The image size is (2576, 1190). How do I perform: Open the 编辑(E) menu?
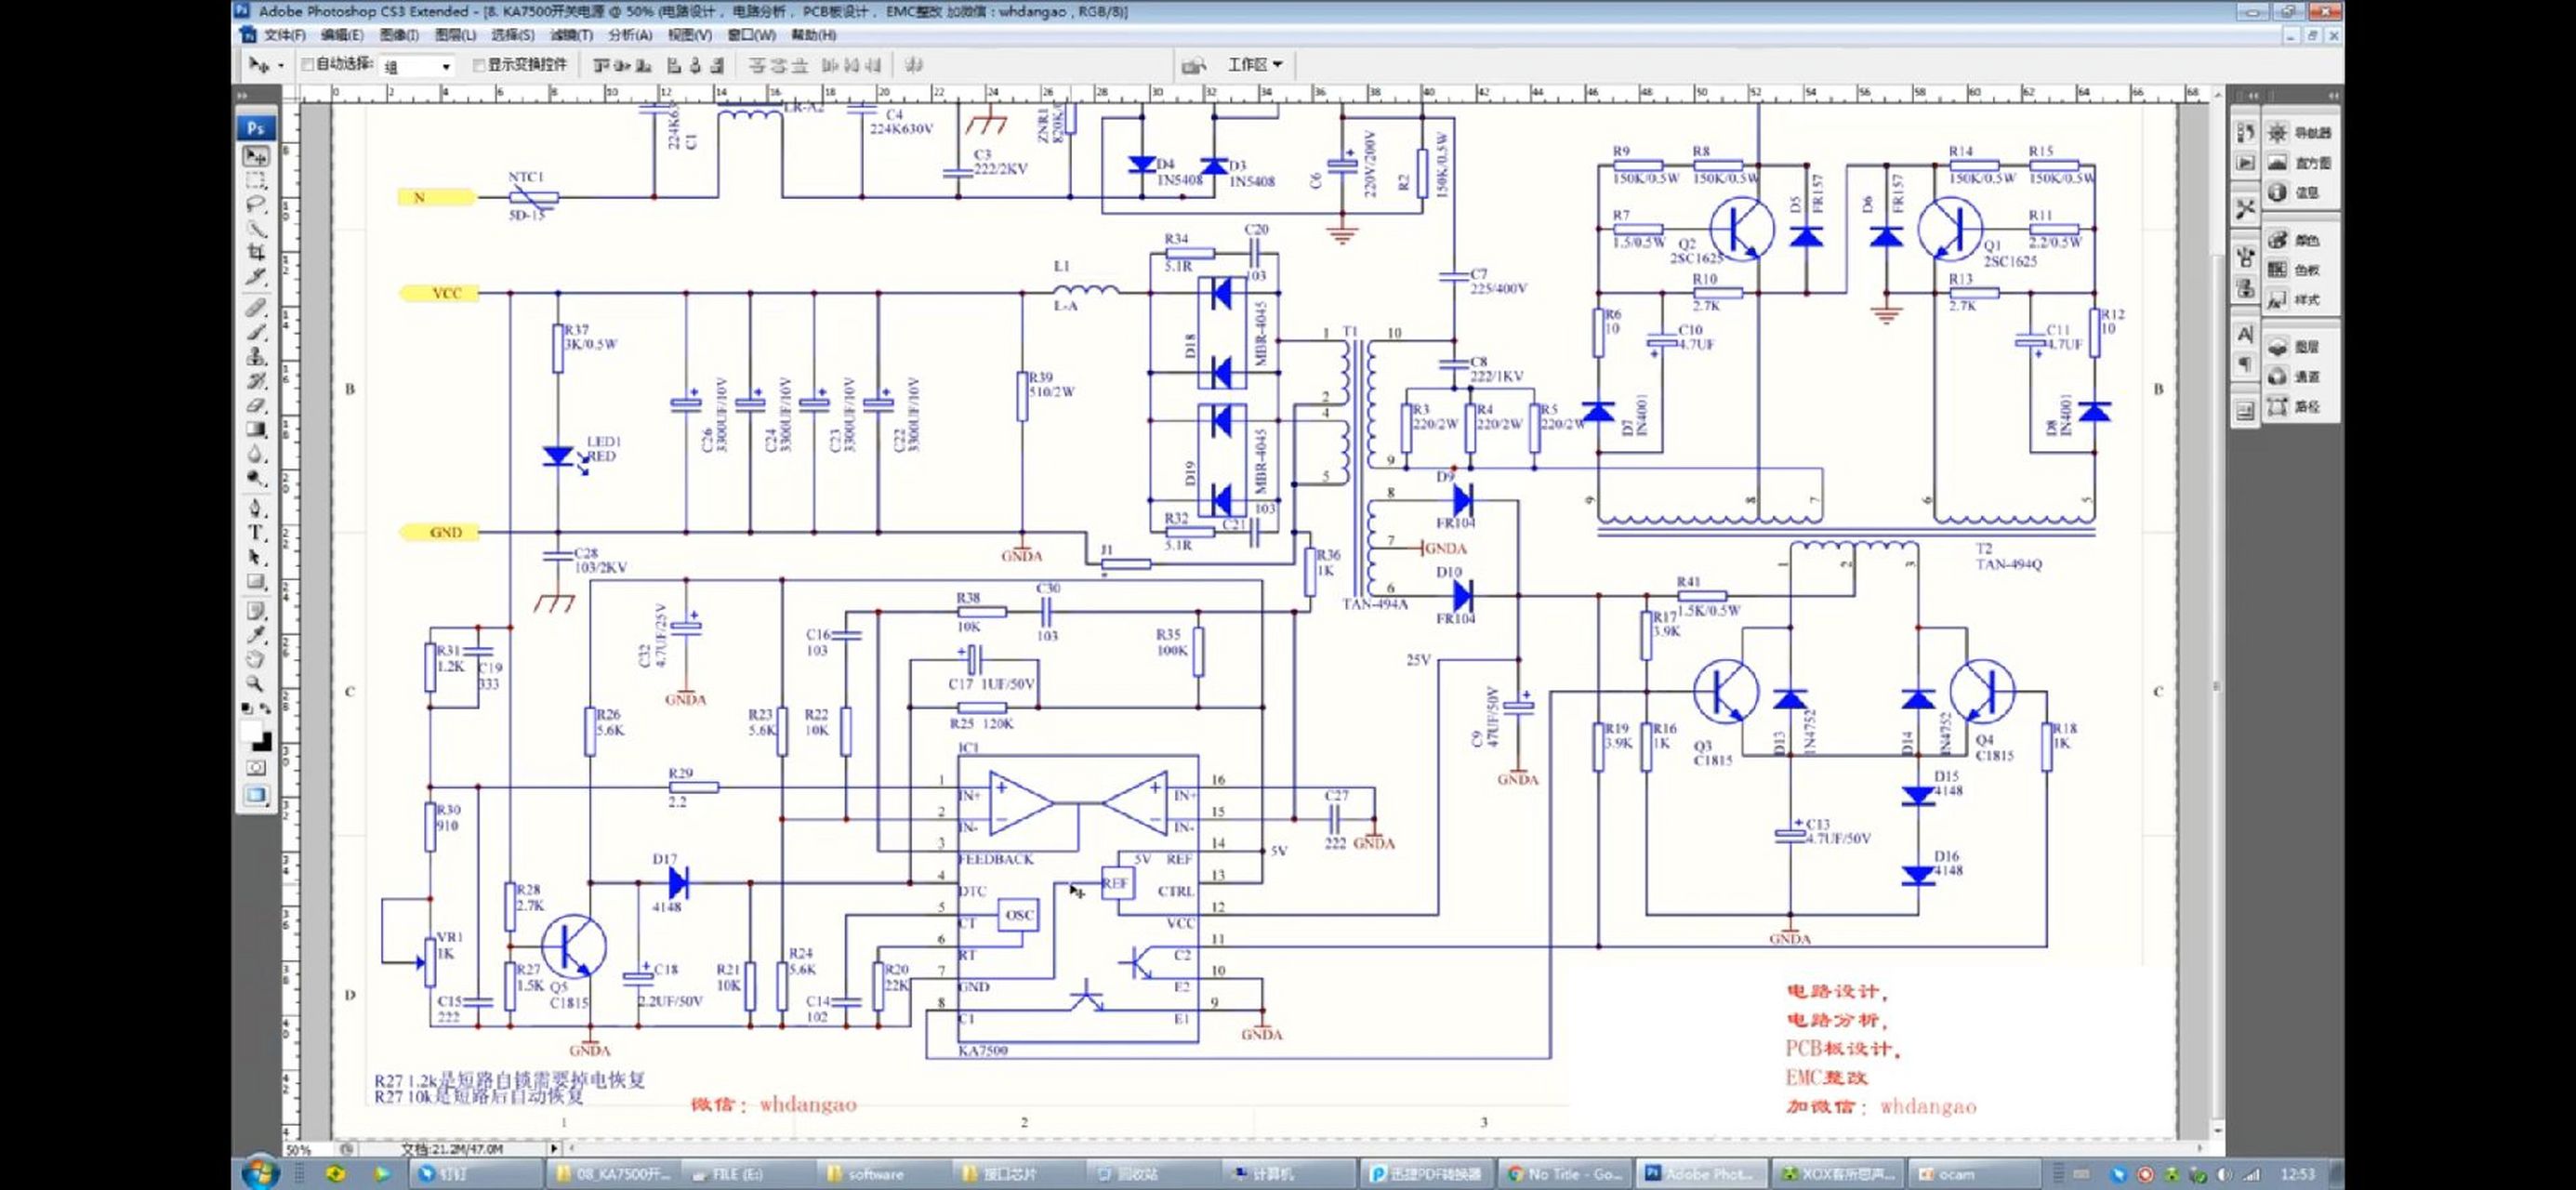342,35
